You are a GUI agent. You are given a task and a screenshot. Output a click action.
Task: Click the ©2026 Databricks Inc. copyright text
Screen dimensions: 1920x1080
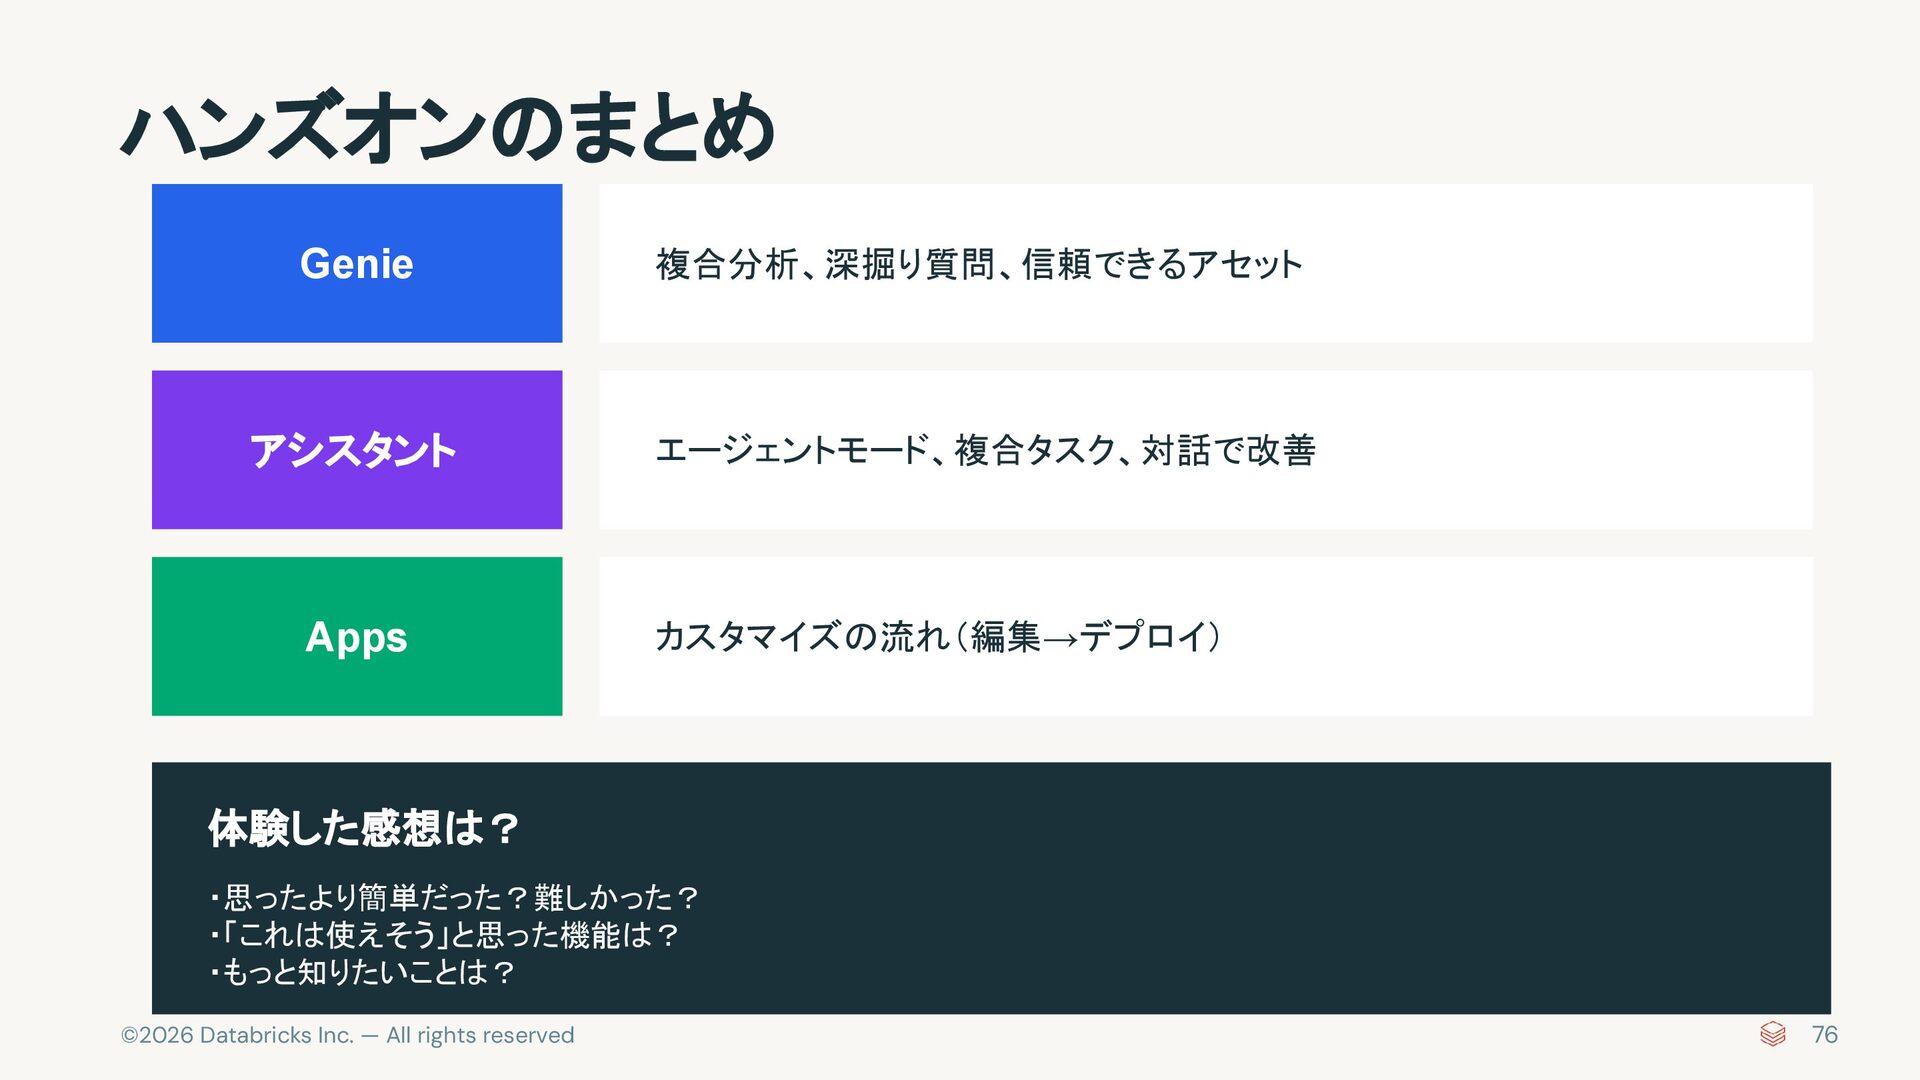[347, 1035]
